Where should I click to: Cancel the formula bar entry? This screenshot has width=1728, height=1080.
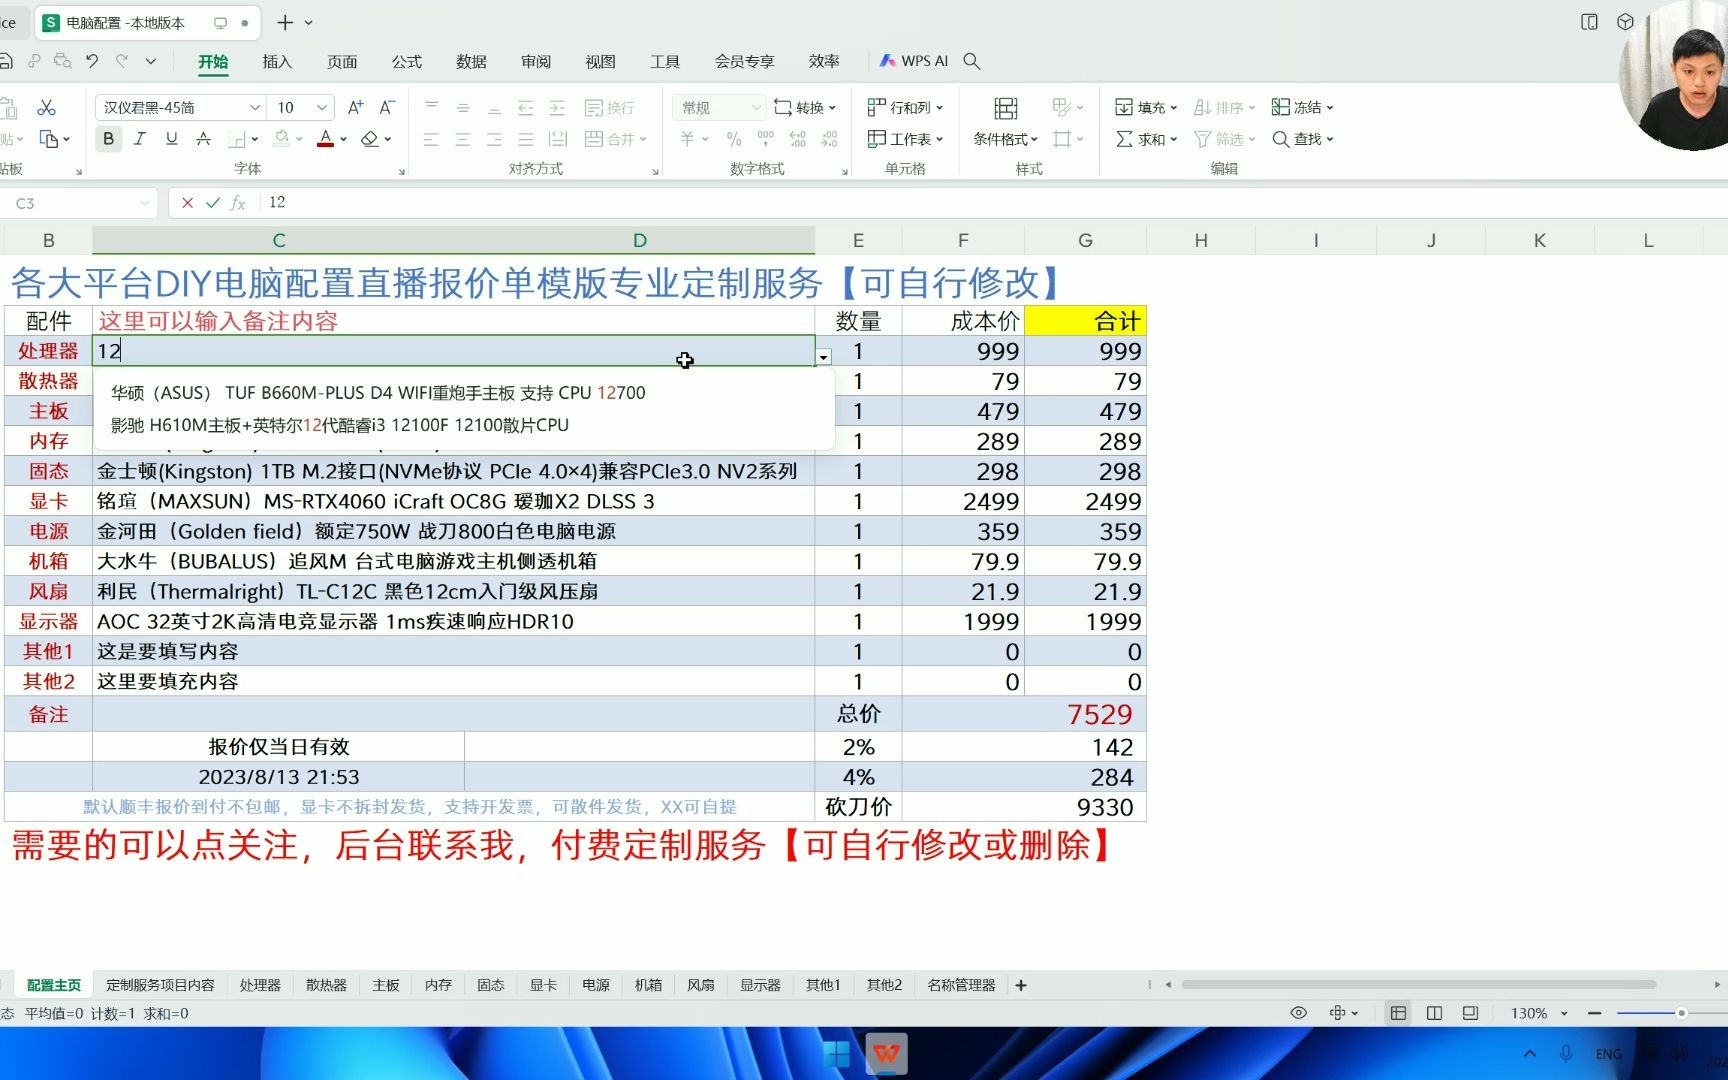click(x=187, y=203)
